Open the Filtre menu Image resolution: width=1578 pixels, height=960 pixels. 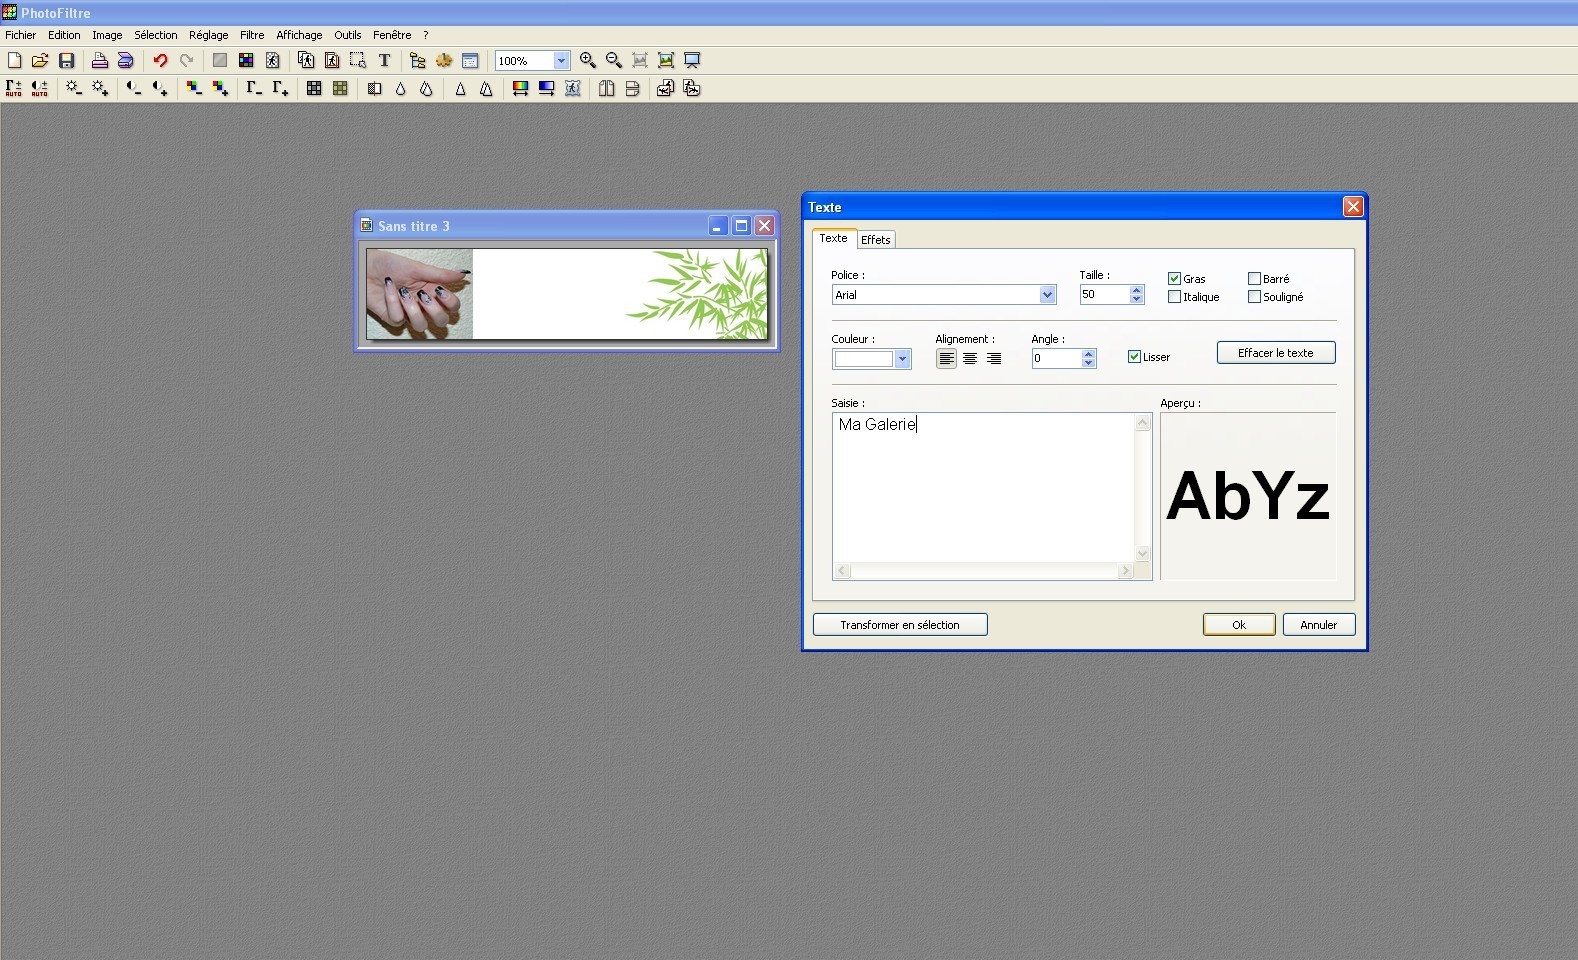coord(252,35)
